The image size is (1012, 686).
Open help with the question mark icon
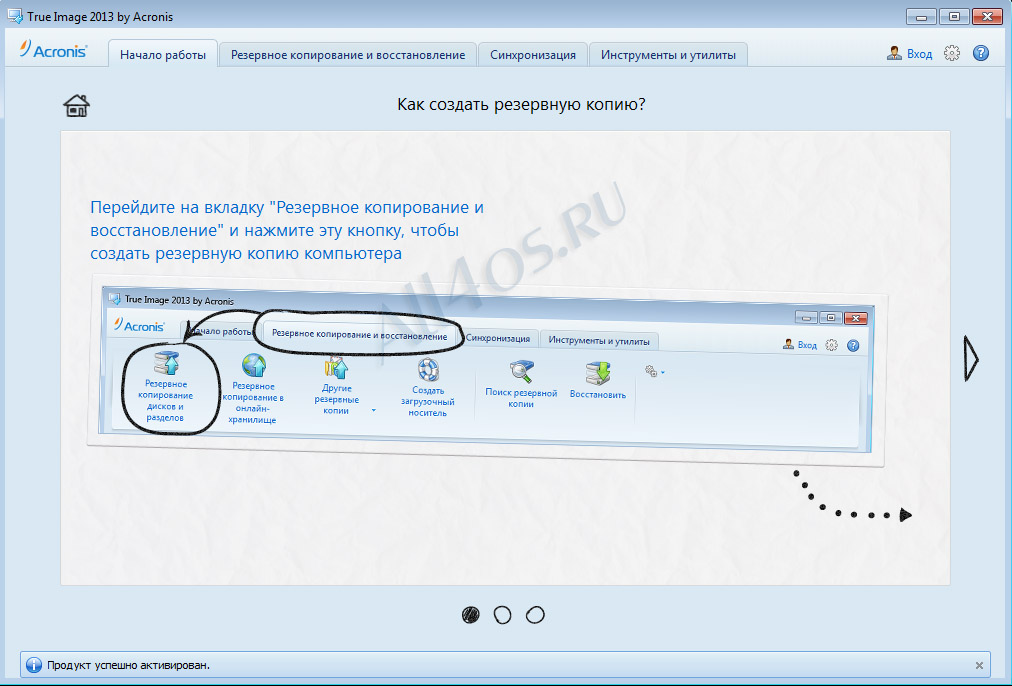click(x=980, y=54)
